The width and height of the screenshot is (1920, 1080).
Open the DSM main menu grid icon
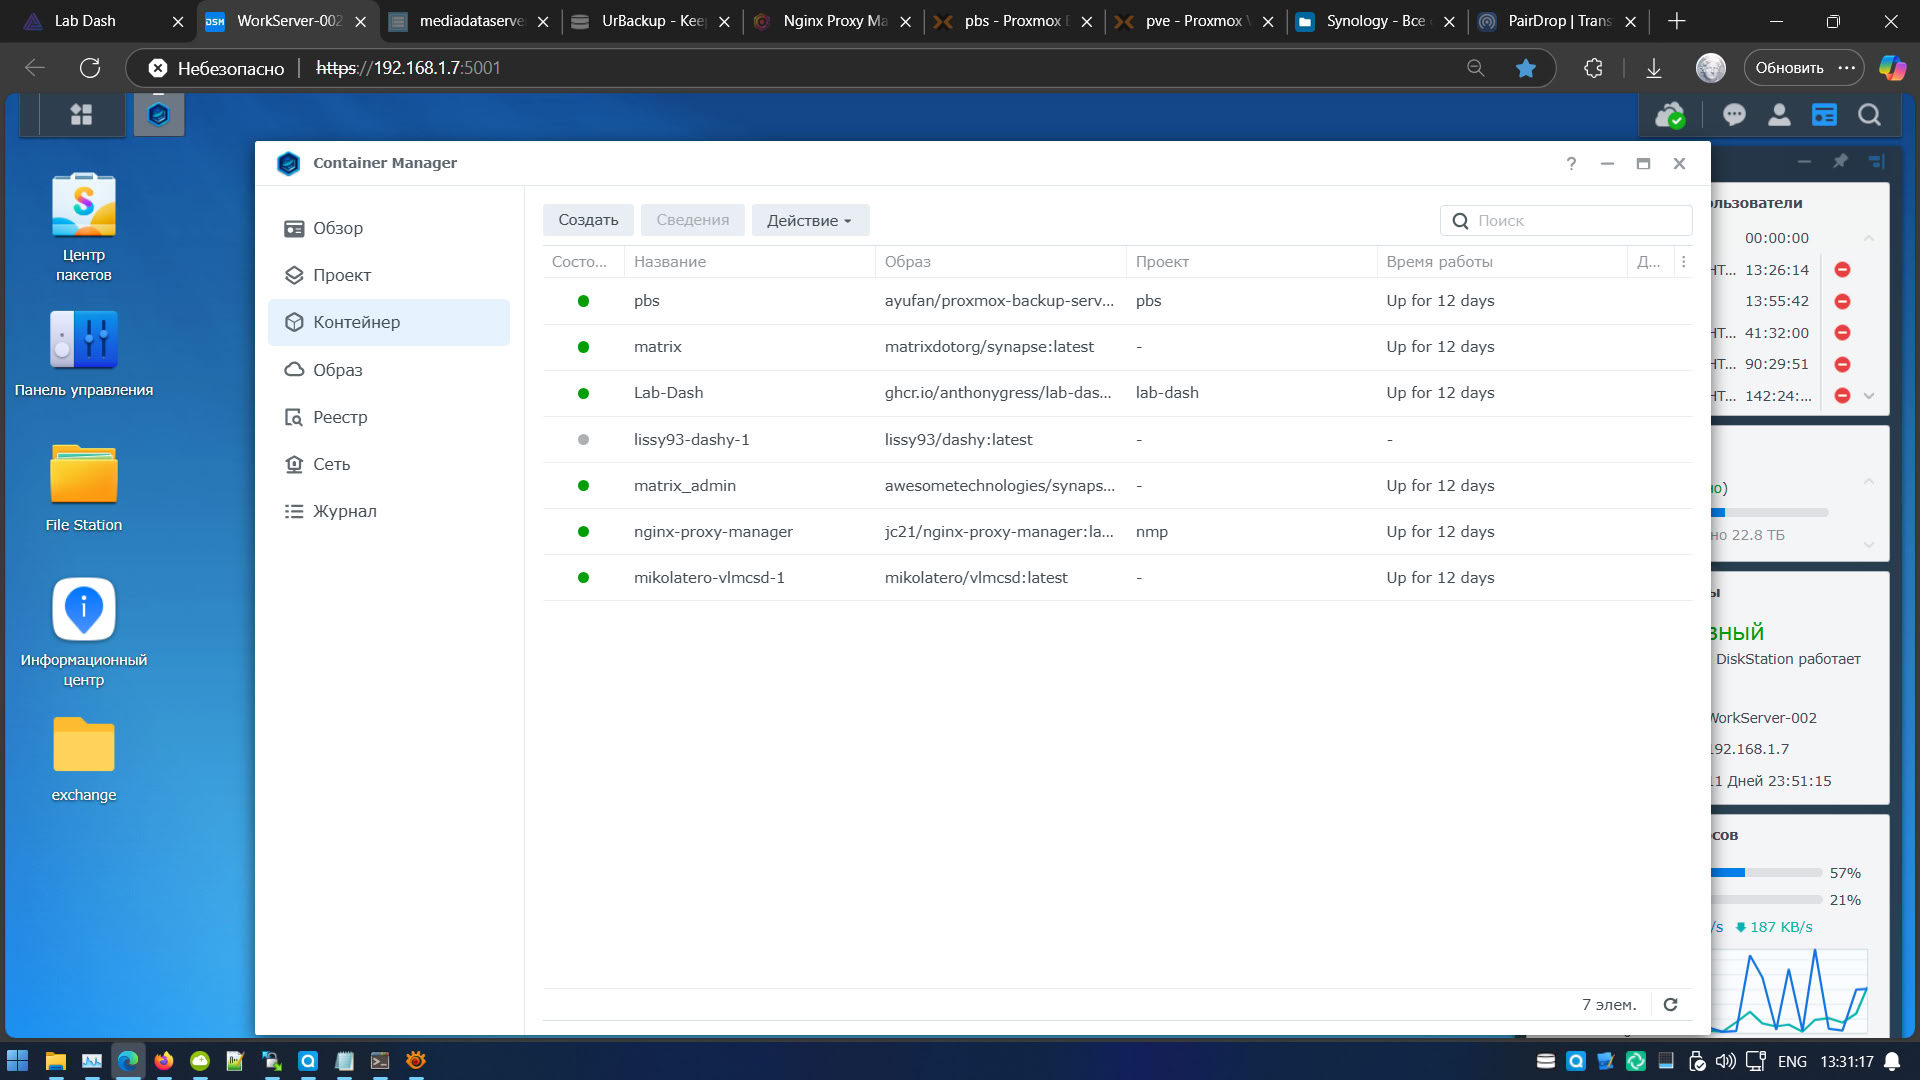point(81,115)
